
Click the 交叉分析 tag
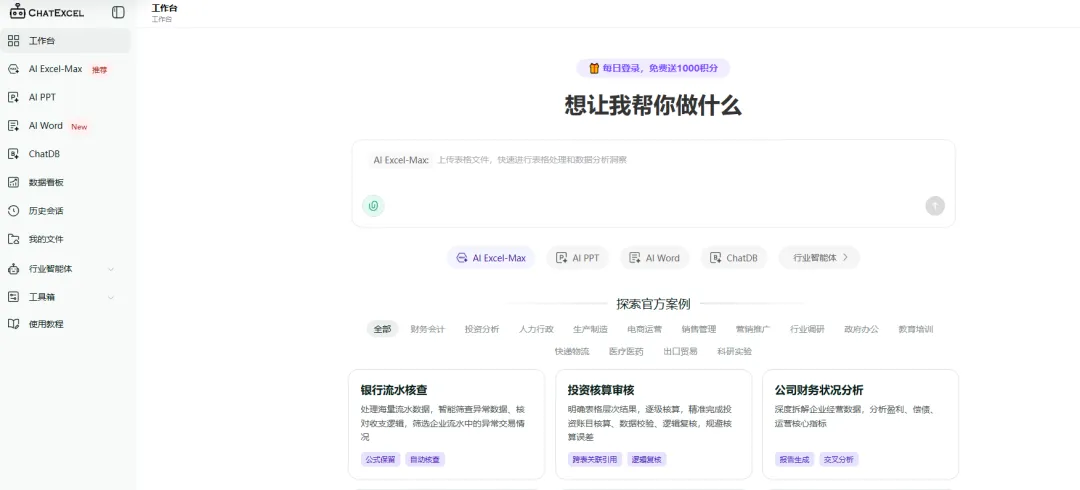839,459
